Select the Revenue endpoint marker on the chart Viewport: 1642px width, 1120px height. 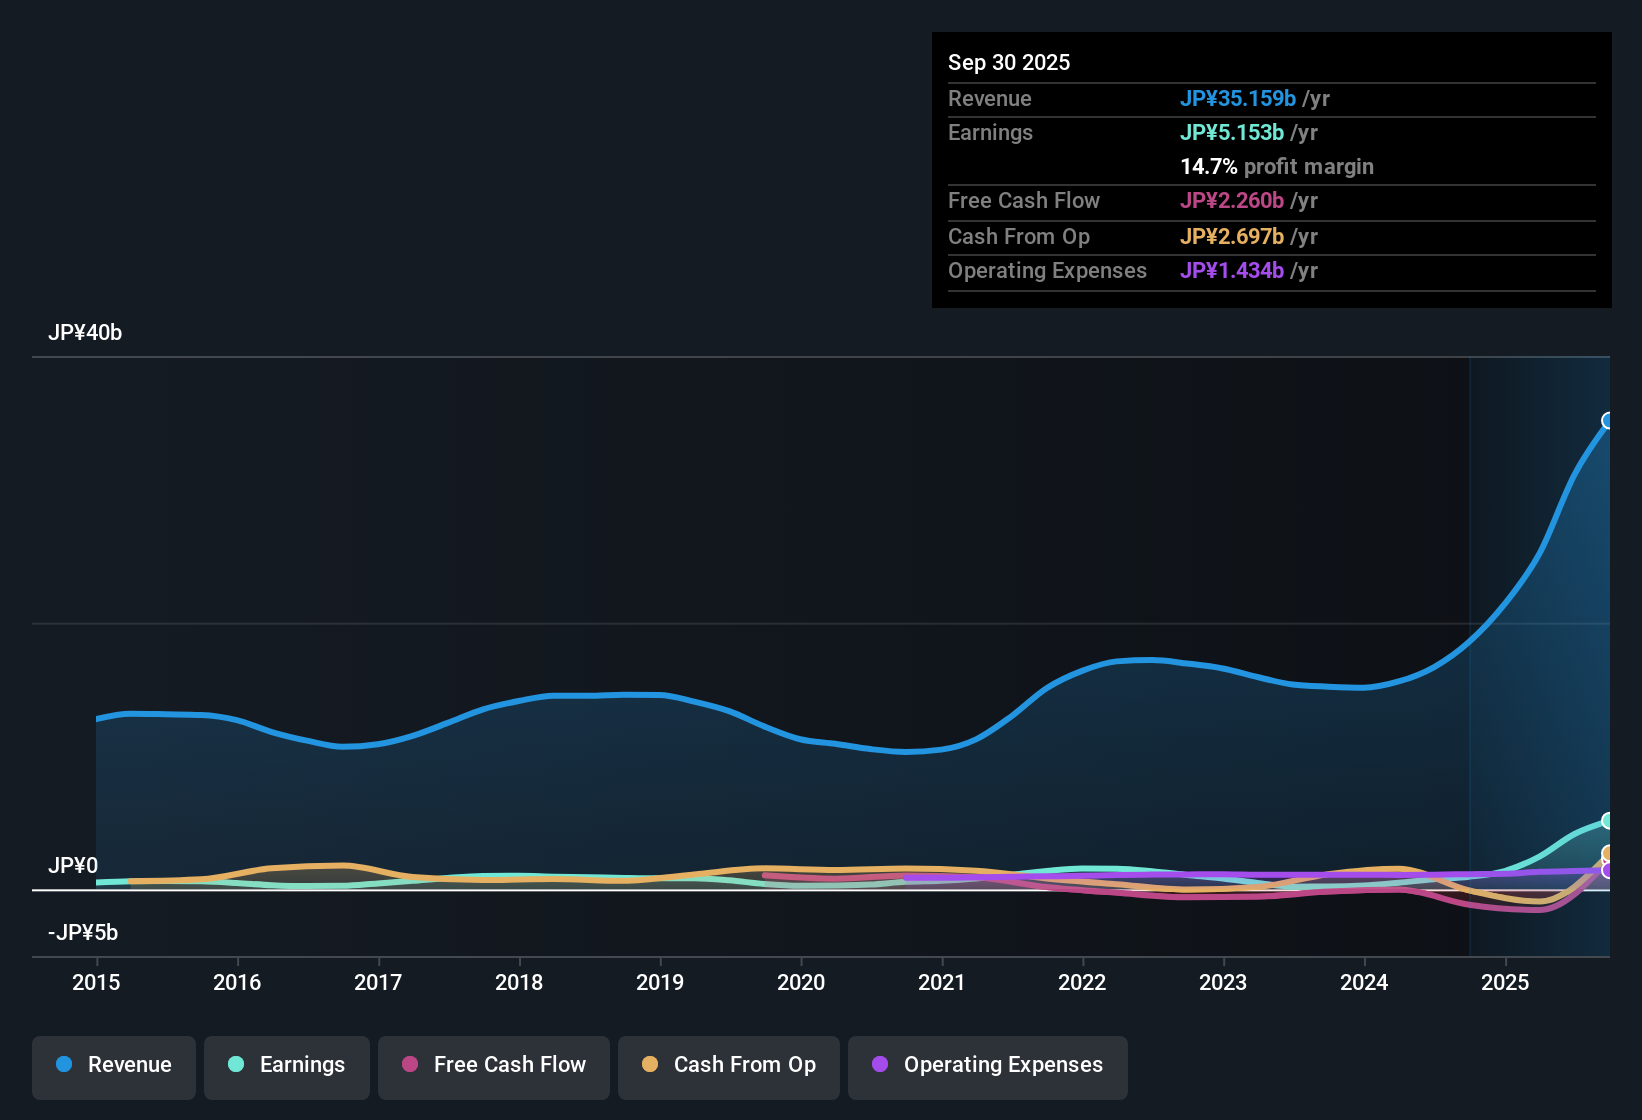coord(1608,422)
